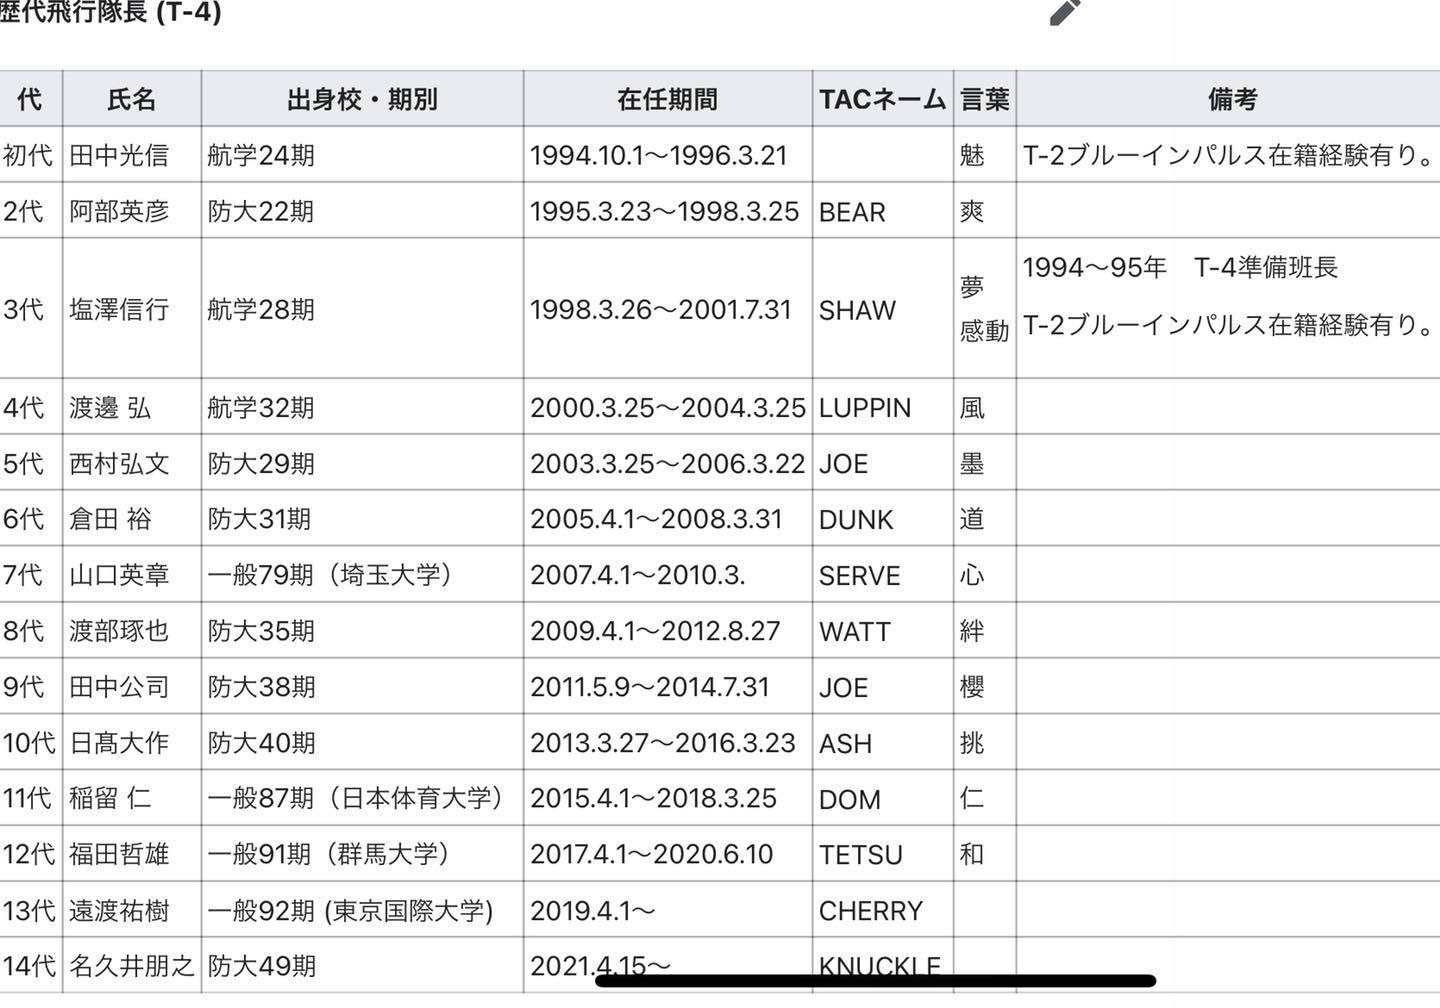
Task: Select the TAC name TETSU
Action: click(861, 855)
